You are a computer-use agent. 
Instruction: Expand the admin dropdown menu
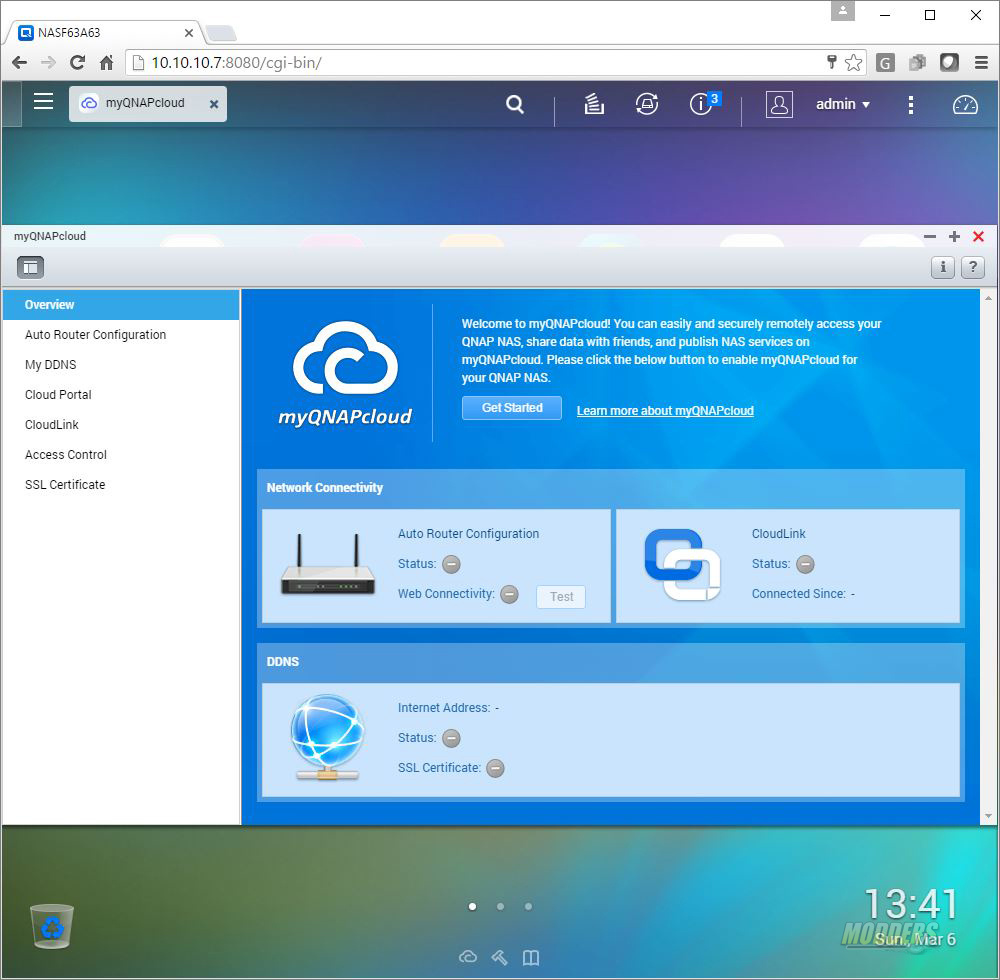(x=842, y=104)
